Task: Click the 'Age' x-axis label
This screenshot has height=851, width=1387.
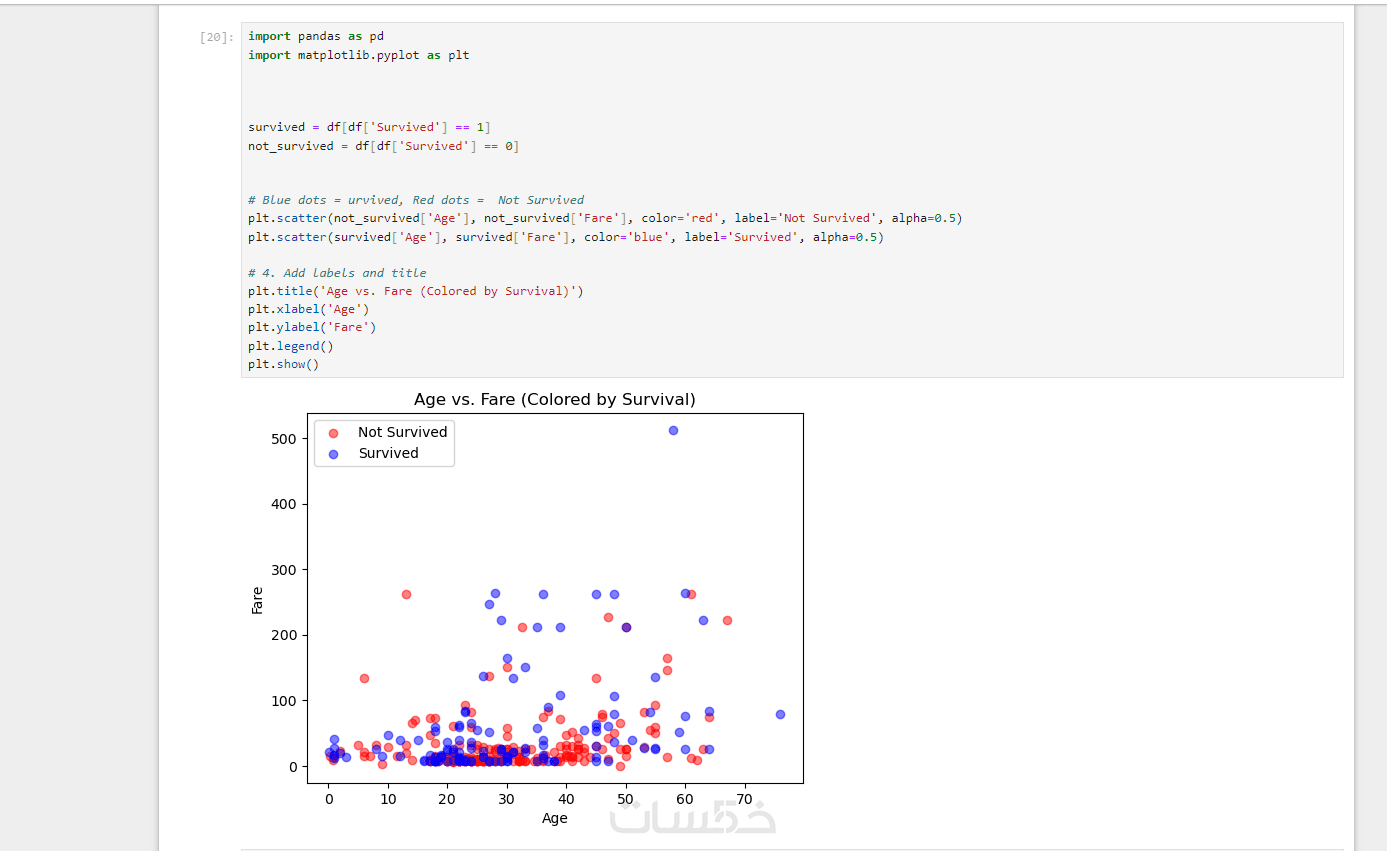Action: click(x=555, y=818)
